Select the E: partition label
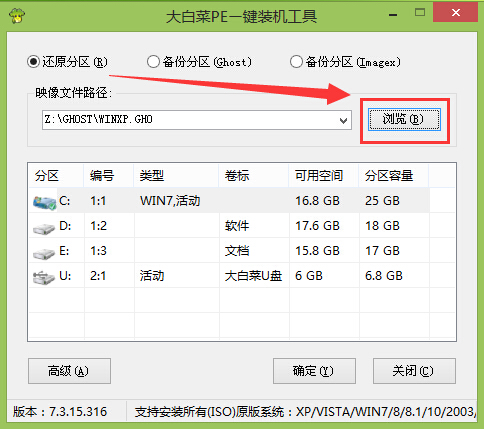The width and height of the screenshot is (484, 429). (x=64, y=251)
